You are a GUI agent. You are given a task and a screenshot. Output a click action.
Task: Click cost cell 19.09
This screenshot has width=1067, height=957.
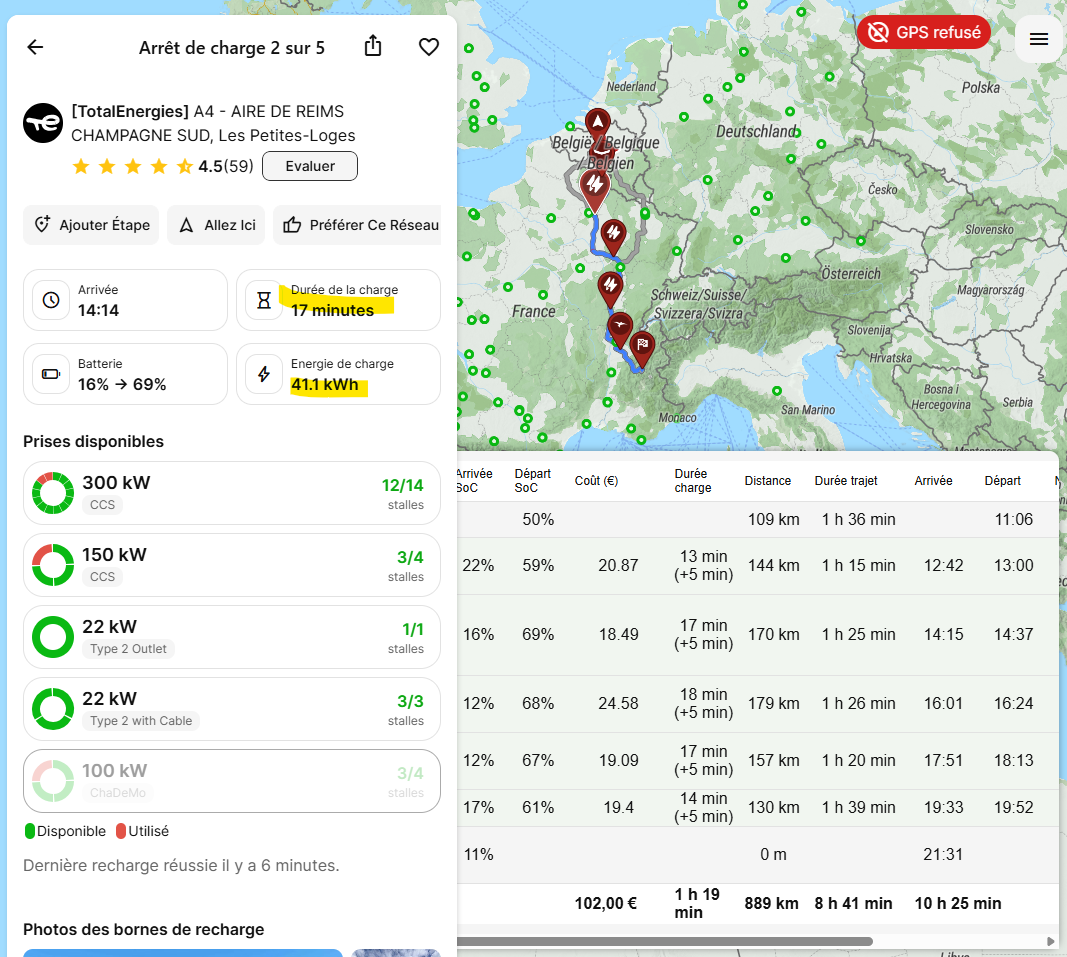coord(618,760)
